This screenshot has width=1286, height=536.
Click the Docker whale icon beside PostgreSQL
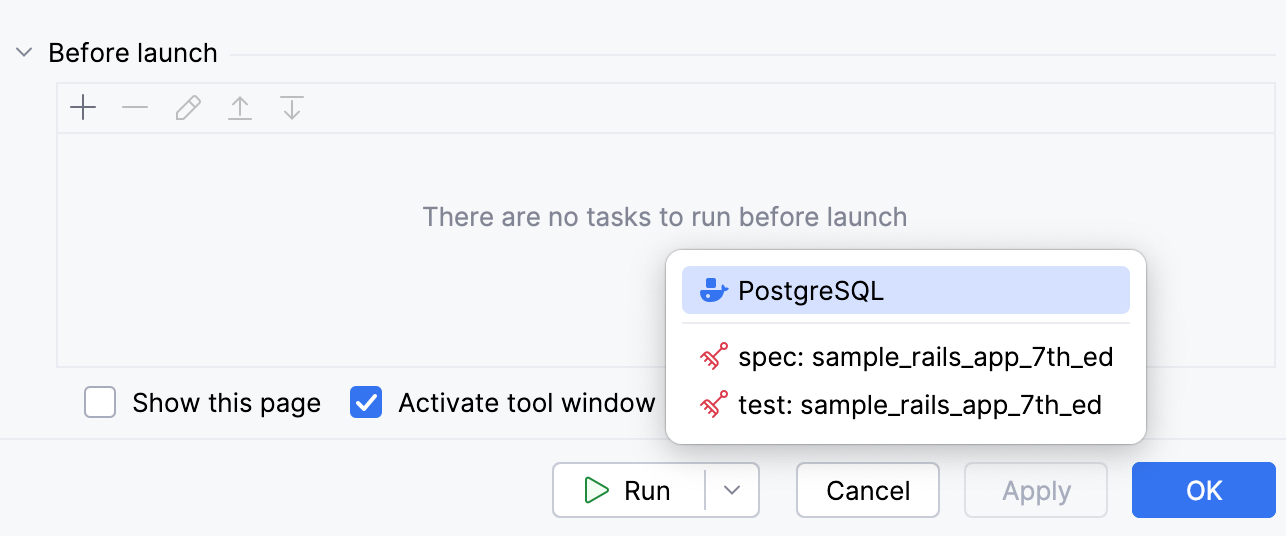pos(713,291)
